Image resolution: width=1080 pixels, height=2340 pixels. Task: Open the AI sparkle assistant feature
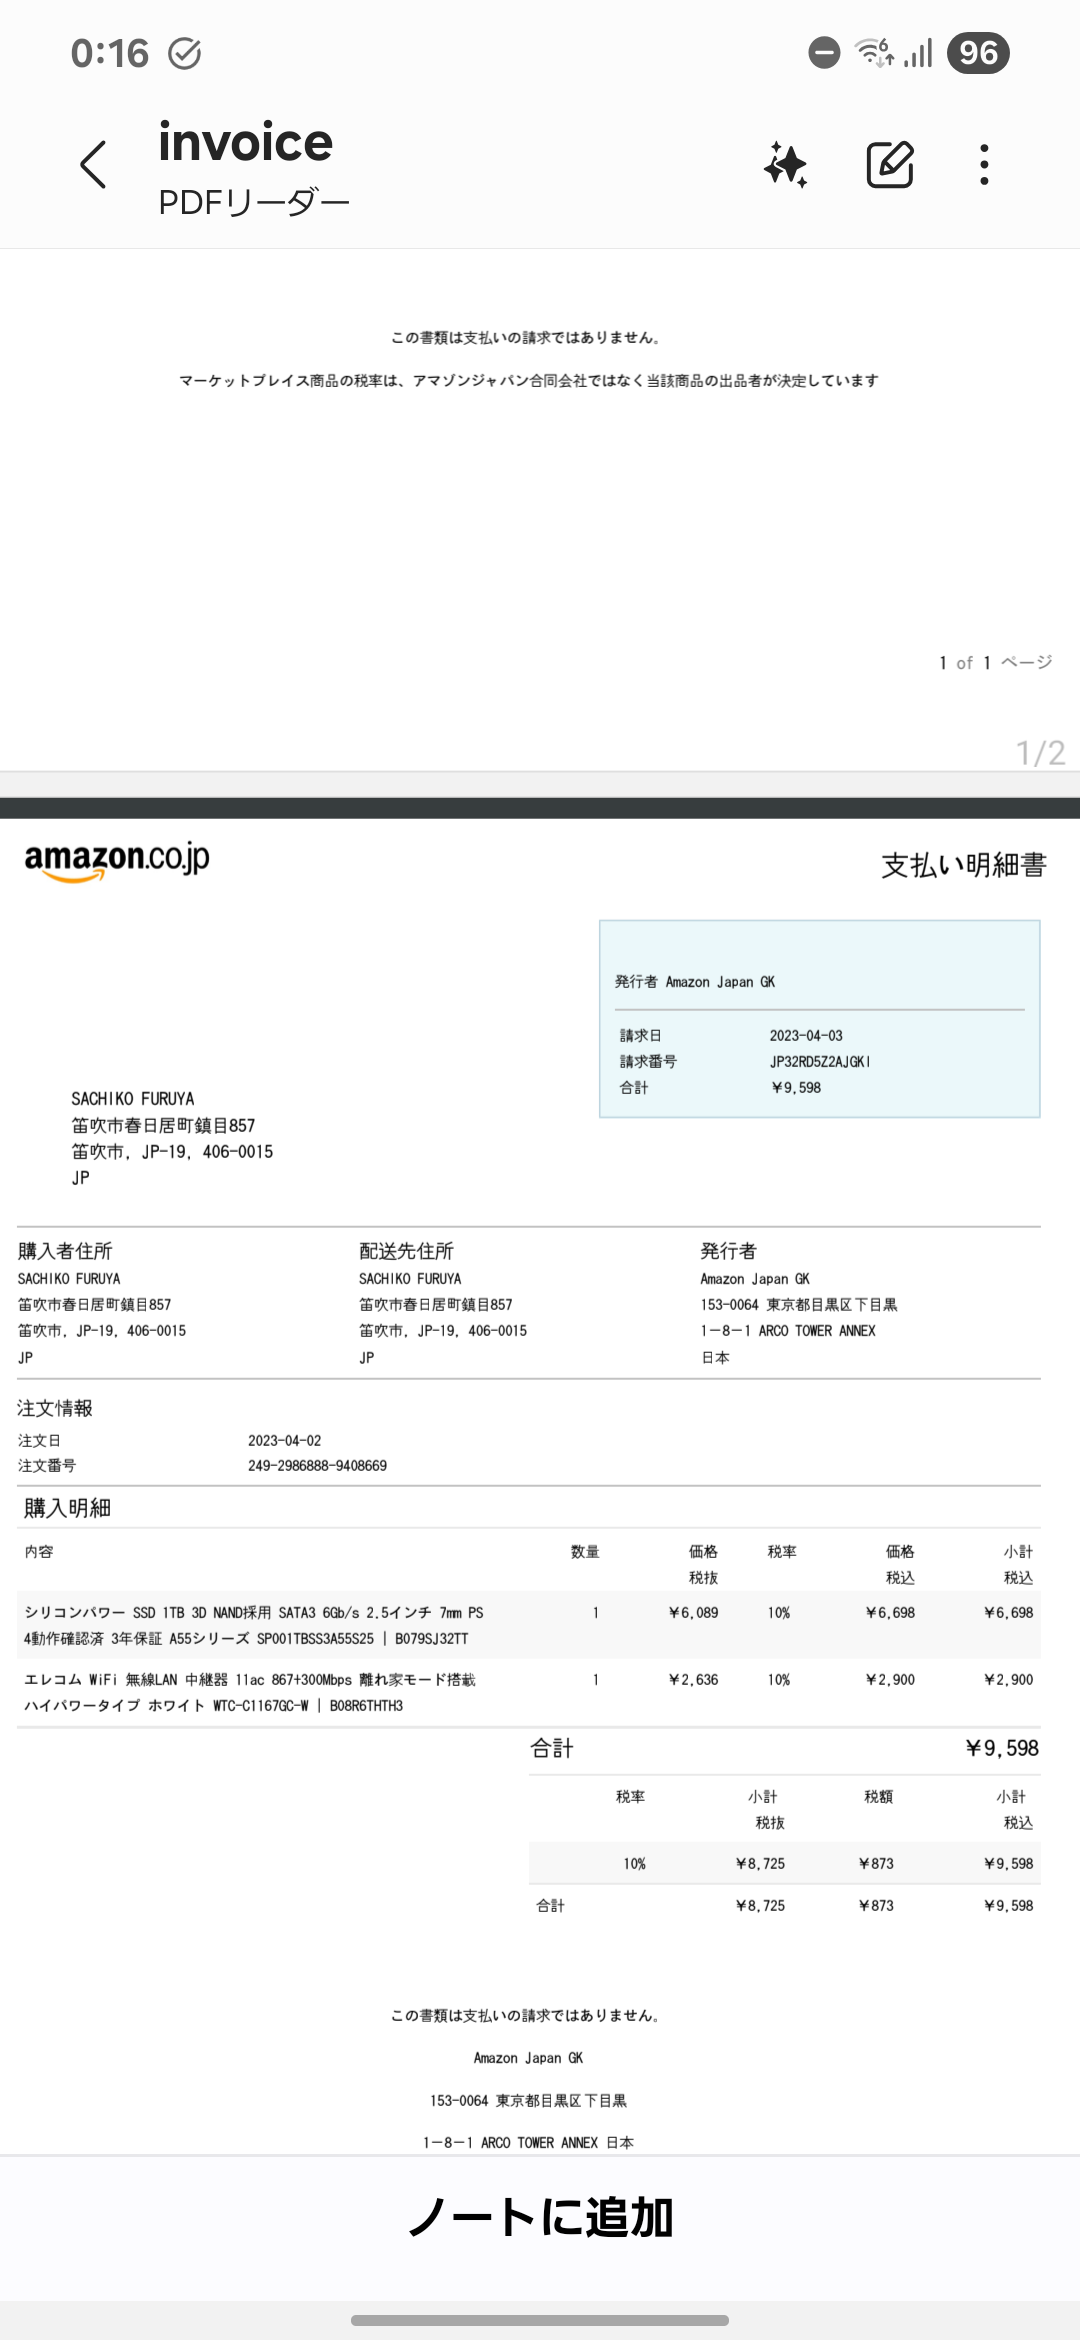pos(786,165)
